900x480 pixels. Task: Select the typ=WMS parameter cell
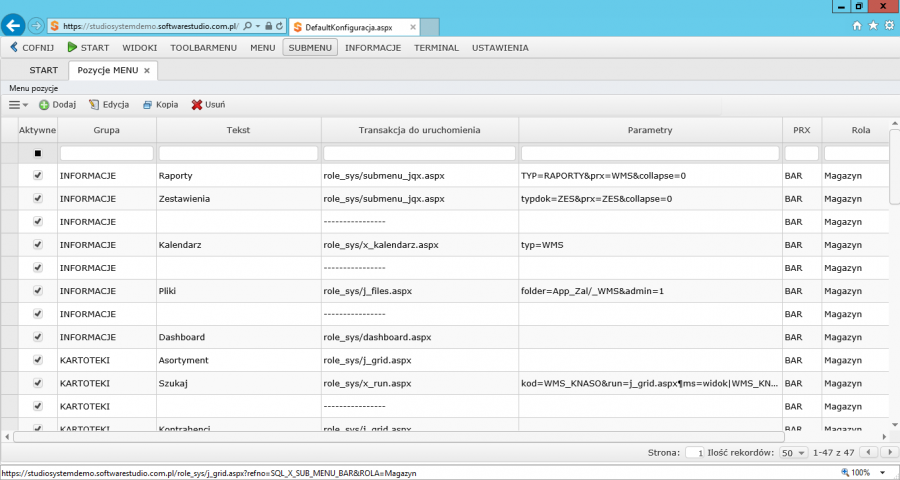click(650, 245)
